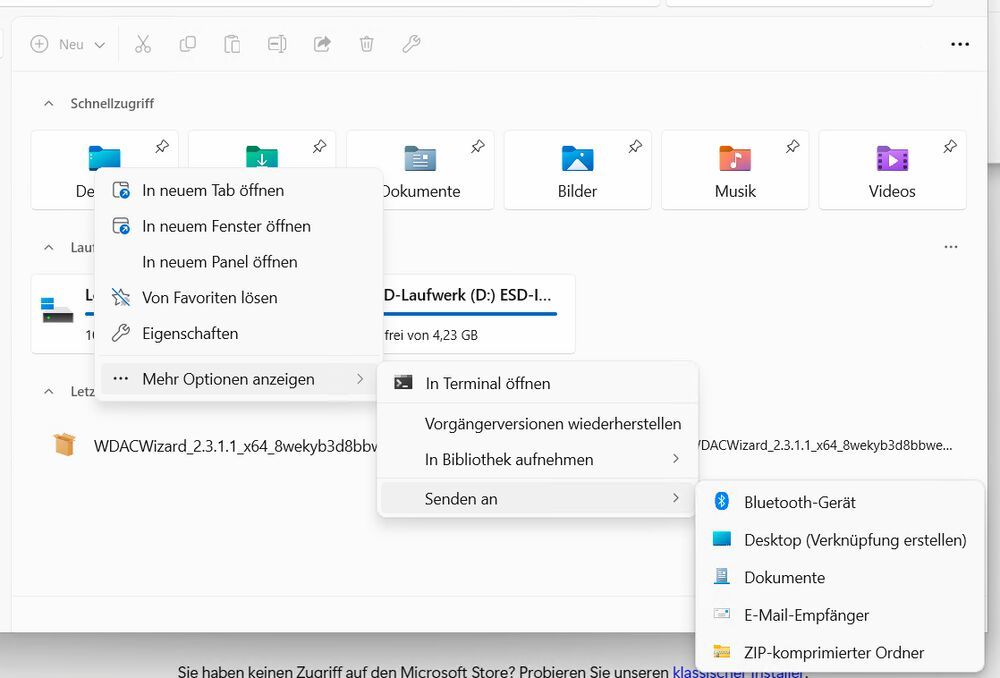Send to E-Mail-Empfänger
This screenshot has width=1000, height=678.
pos(839,615)
